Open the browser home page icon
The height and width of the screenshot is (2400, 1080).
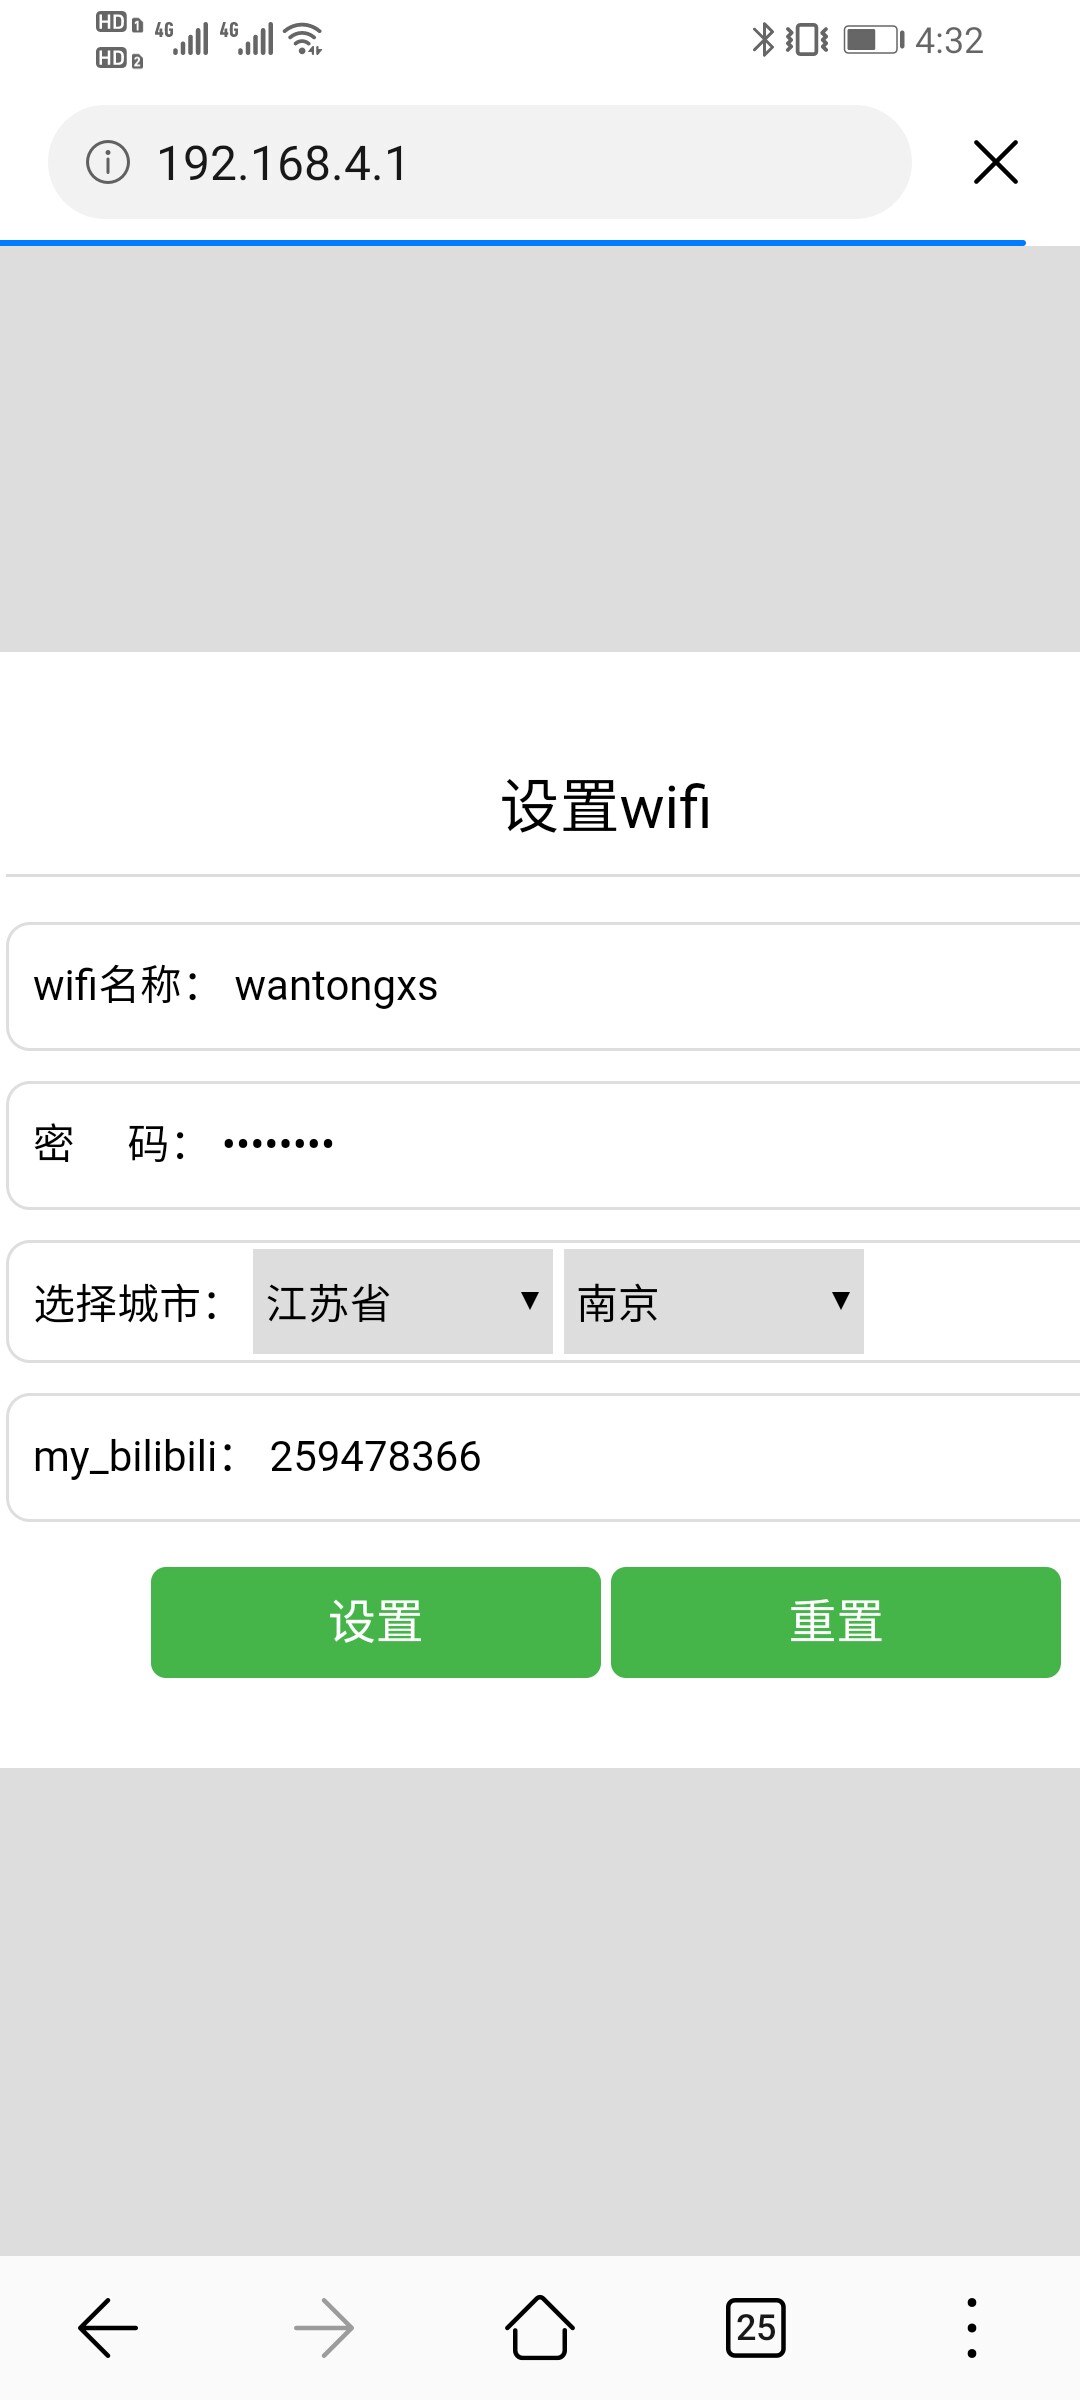[x=540, y=2328]
